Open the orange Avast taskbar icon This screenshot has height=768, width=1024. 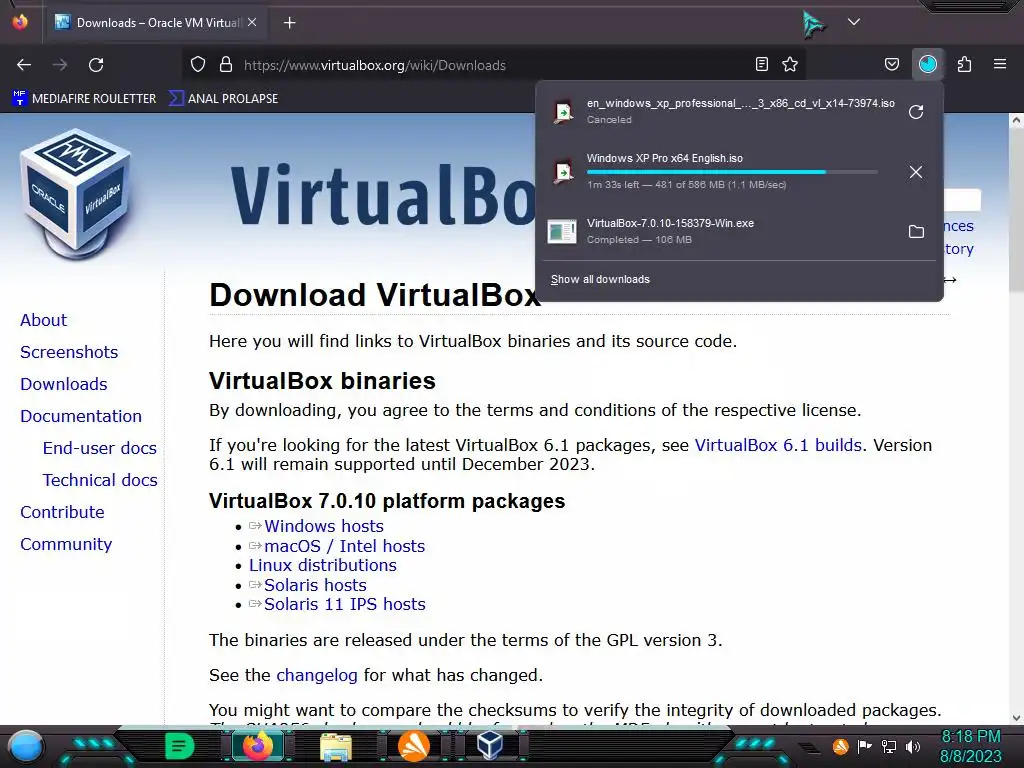[x=413, y=746]
